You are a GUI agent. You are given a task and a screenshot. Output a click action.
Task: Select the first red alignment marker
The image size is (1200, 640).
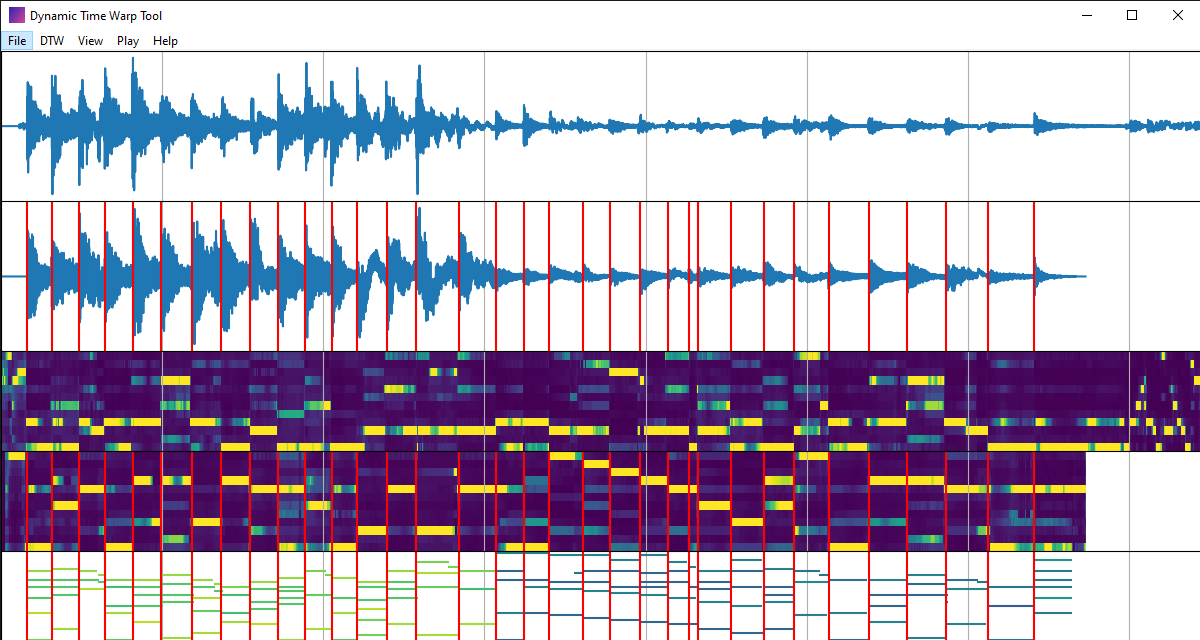pyautogui.click(x=28, y=270)
